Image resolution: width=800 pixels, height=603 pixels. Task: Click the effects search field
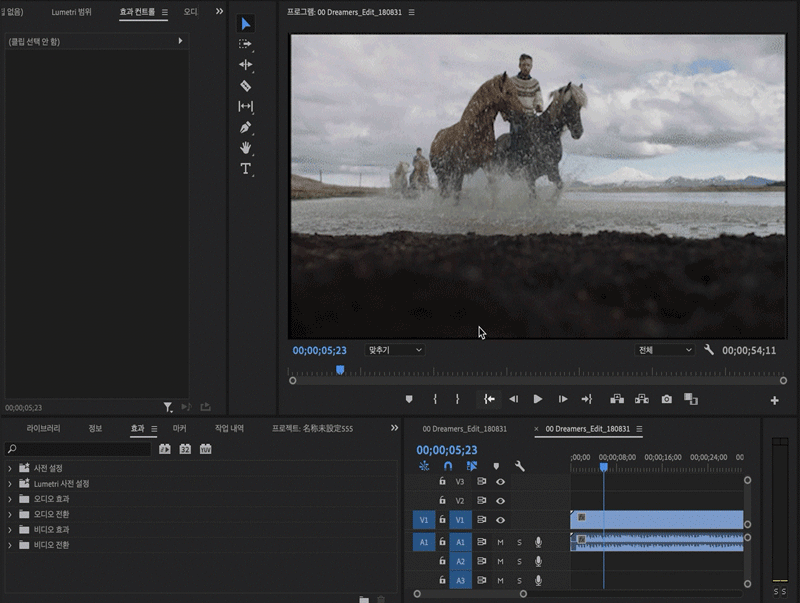(x=80, y=449)
